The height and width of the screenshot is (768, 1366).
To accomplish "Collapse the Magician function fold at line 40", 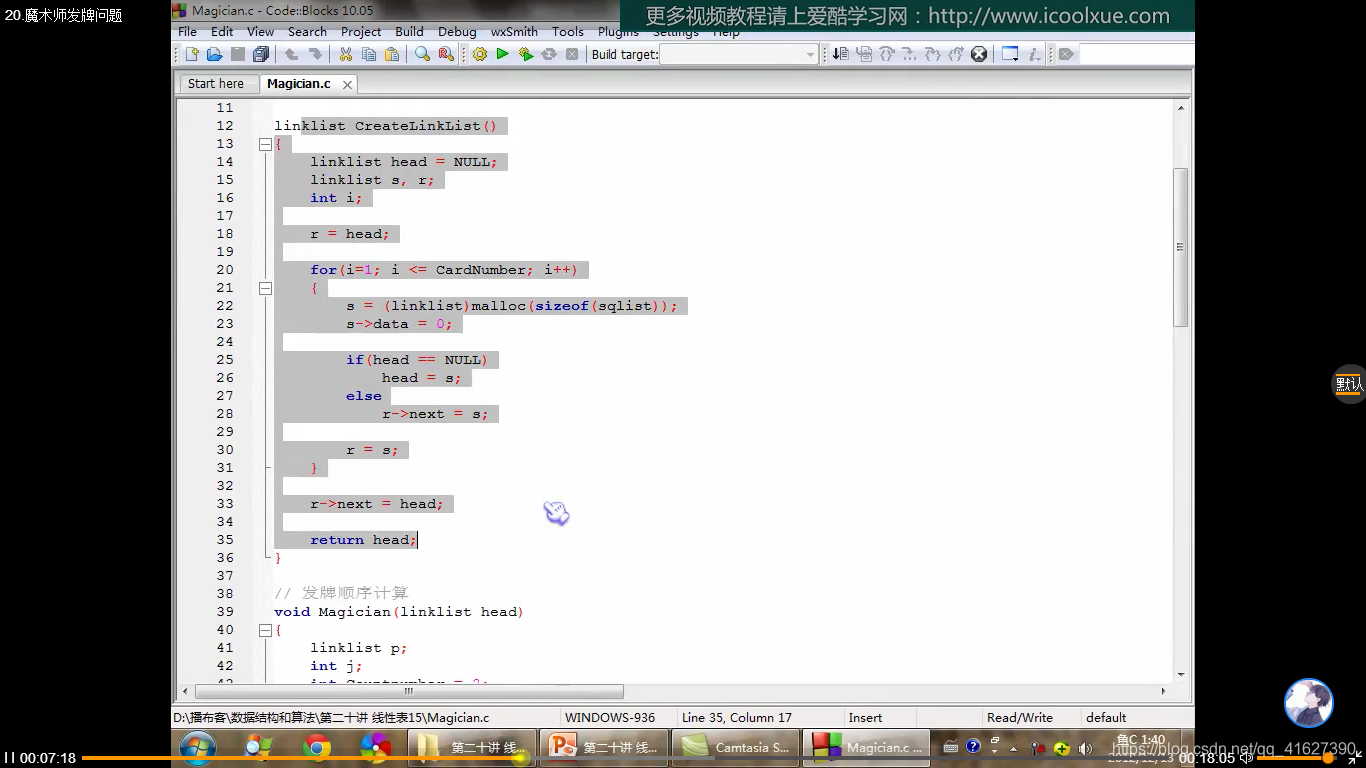I will tap(265, 630).
